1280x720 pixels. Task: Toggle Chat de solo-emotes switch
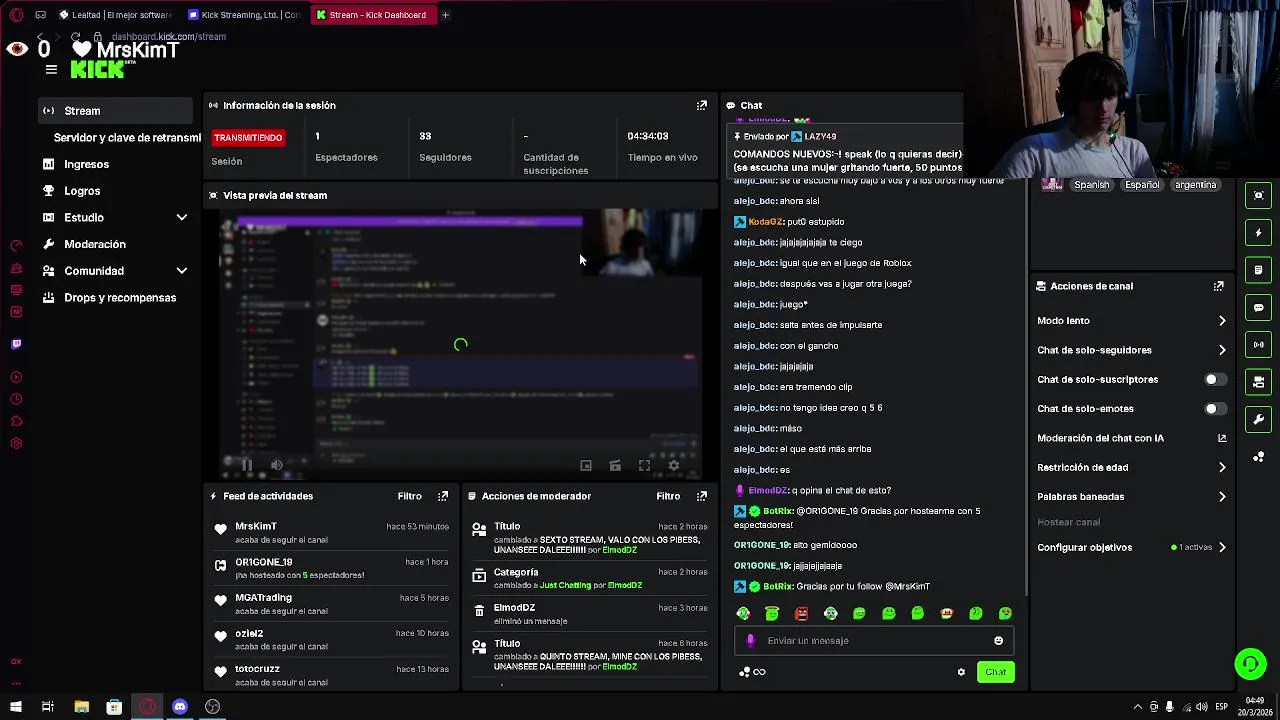[1214, 409]
